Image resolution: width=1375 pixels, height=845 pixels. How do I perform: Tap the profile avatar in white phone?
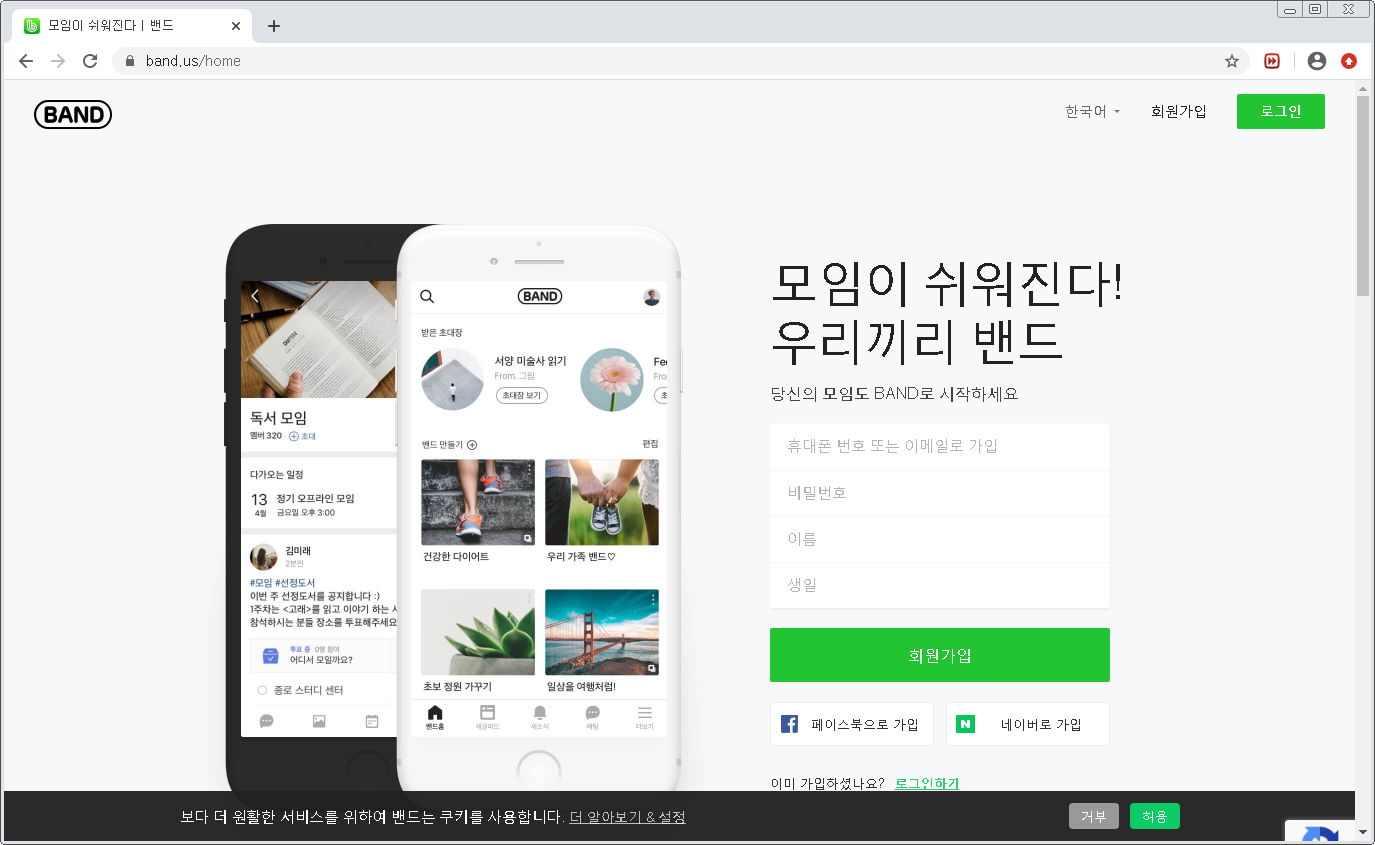click(652, 297)
